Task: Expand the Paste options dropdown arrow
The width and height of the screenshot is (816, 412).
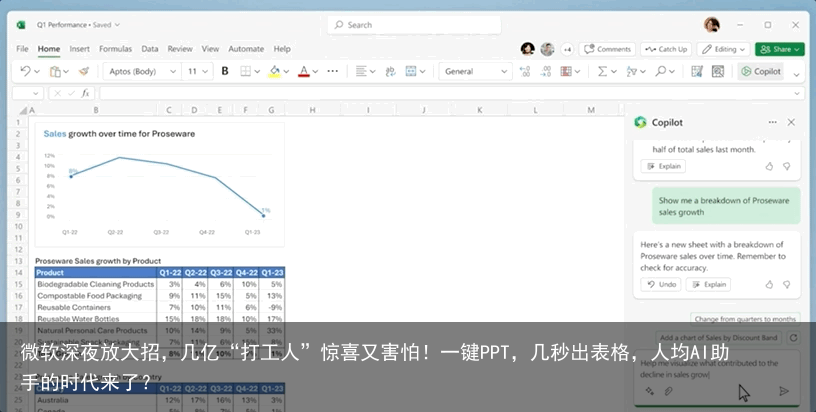Action: (66, 72)
